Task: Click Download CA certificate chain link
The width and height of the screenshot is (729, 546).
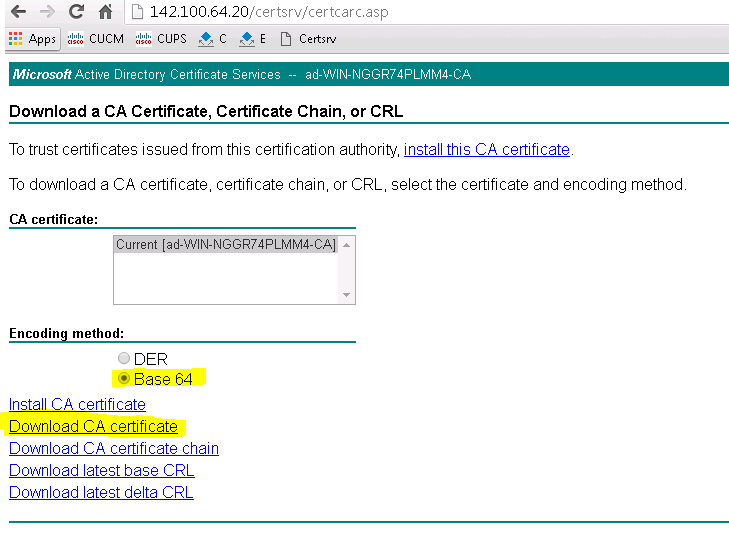Action: (x=114, y=448)
